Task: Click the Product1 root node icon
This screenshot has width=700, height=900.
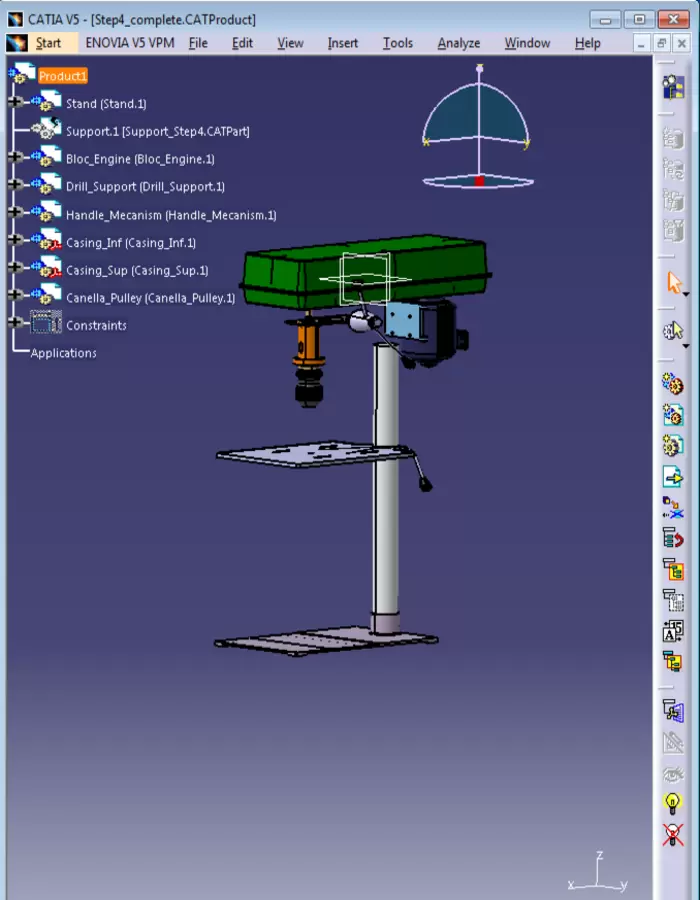Action: tap(22, 73)
